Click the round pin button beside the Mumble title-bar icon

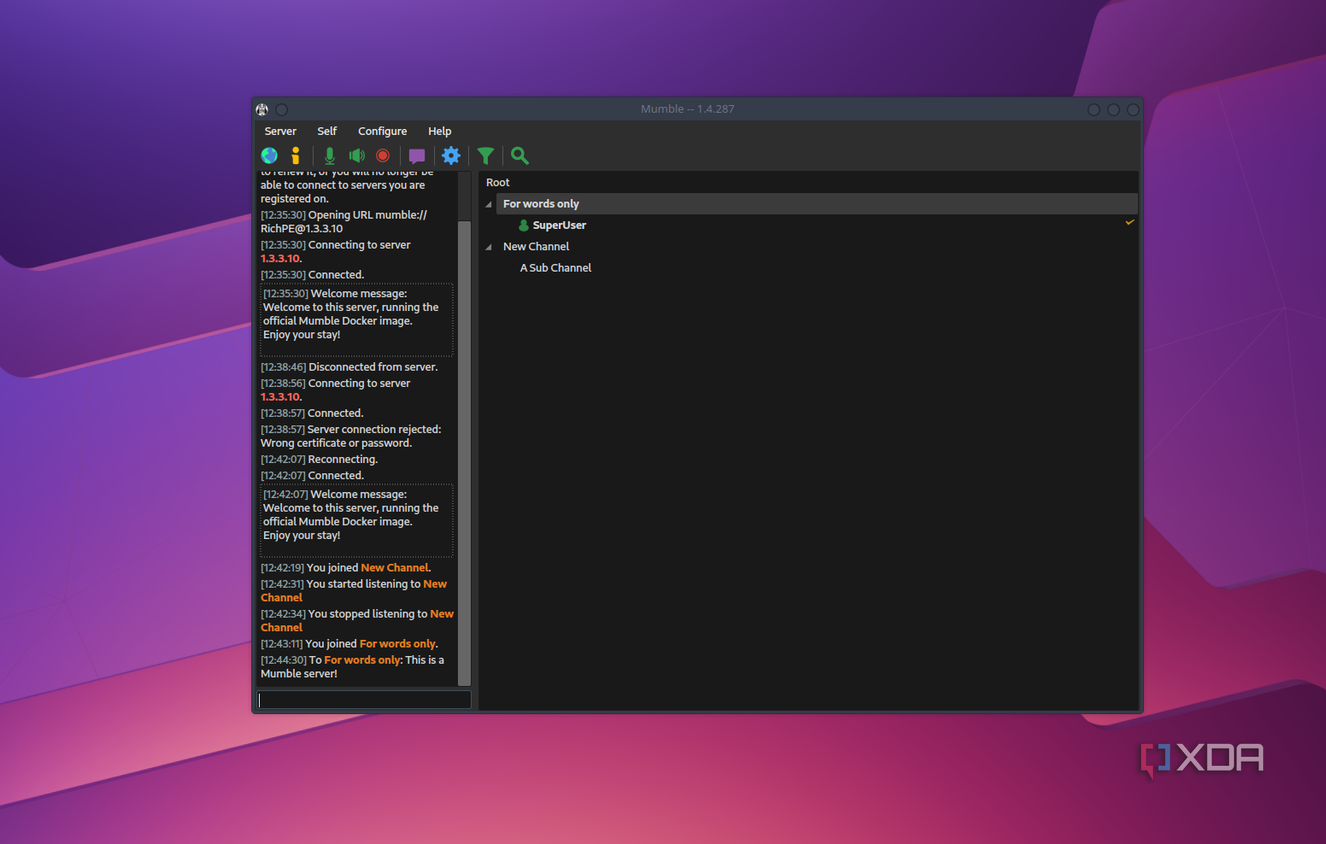[282, 109]
